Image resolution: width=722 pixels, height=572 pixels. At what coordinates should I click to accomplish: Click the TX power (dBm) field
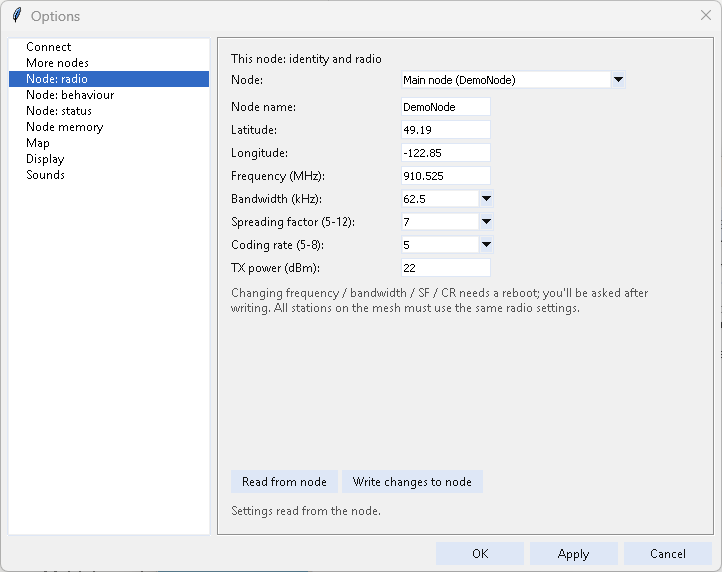pyautogui.click(x=446, y=268)
